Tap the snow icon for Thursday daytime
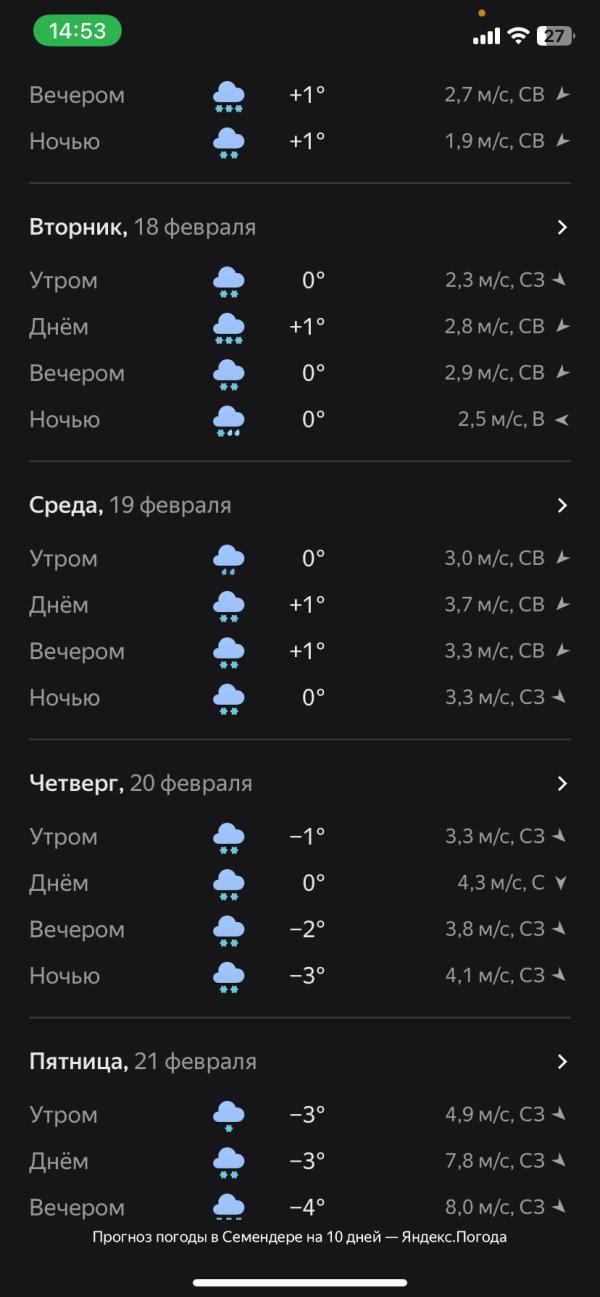This screenshot has height=1297, width=600. tap(229, 884)
